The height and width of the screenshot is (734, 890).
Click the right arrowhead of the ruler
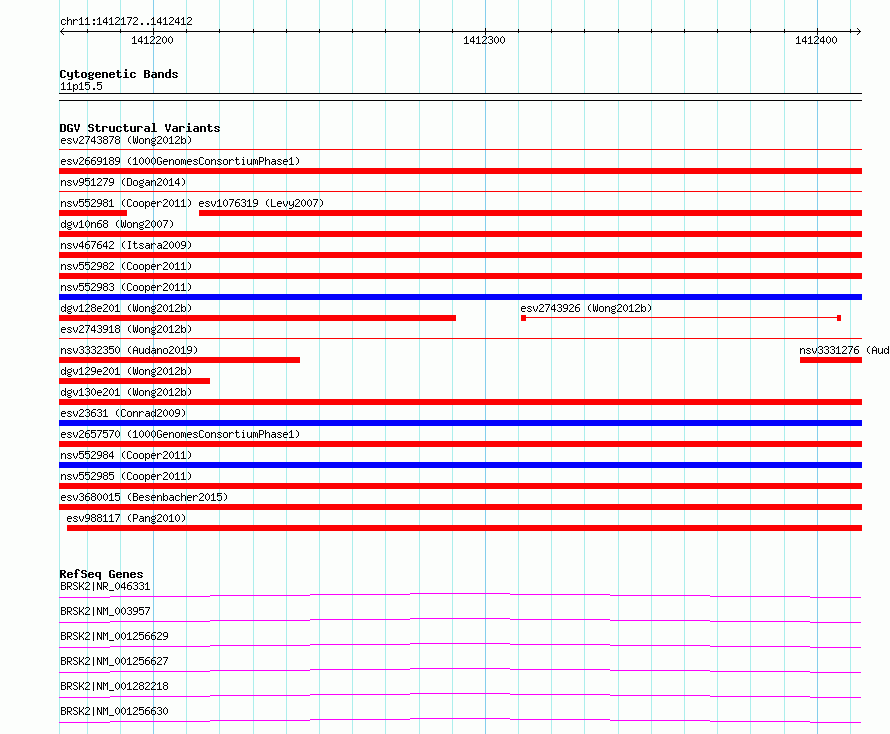pyautogui.click(x=858, y=31)
